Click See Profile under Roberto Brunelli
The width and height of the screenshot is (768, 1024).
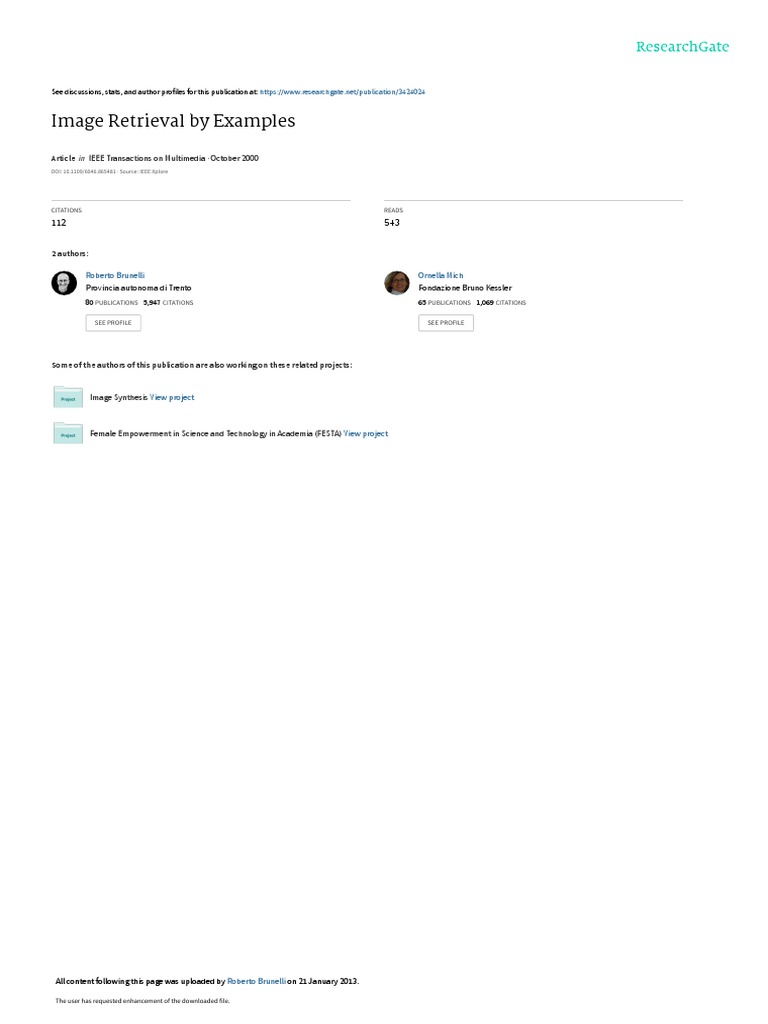pos(113,323)
